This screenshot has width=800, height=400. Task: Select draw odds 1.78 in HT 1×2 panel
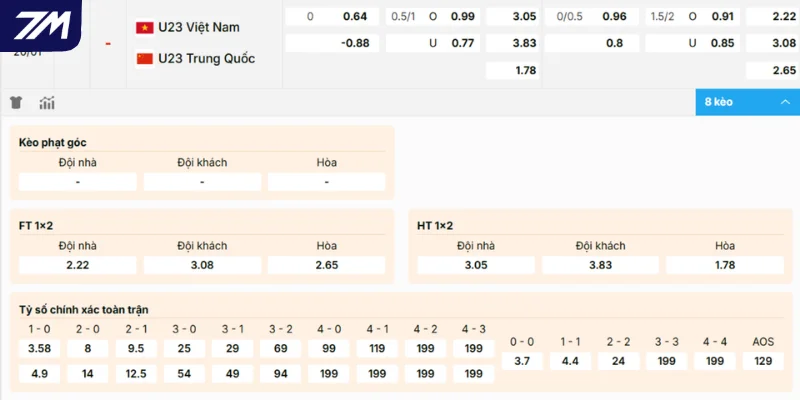(x=725, y=265)
